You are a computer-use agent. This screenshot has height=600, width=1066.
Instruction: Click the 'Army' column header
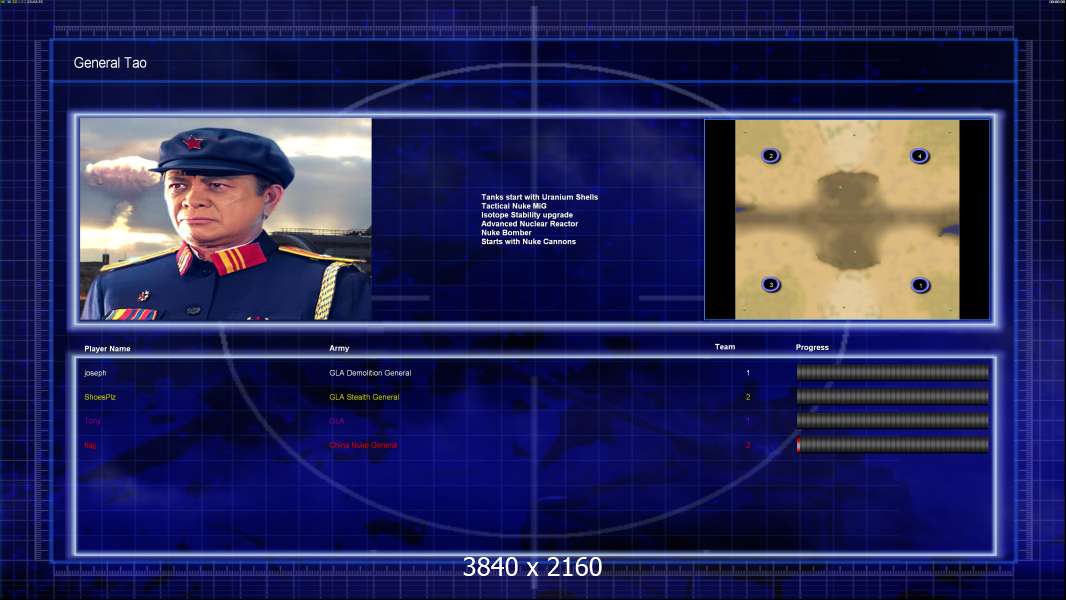tap(339, 348)
